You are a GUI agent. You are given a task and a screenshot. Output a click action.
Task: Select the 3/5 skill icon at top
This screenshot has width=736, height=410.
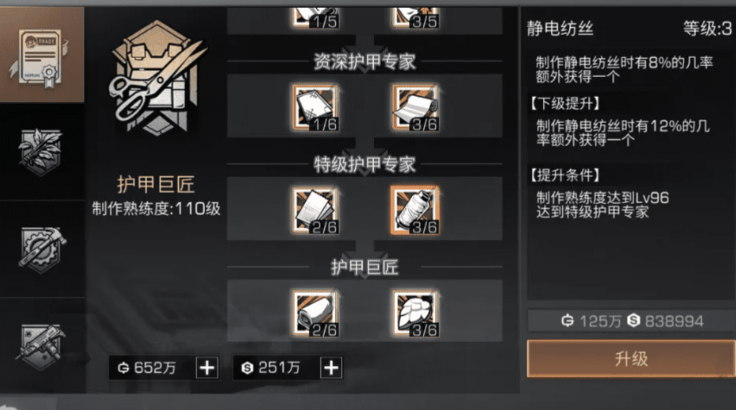point(415,17)
